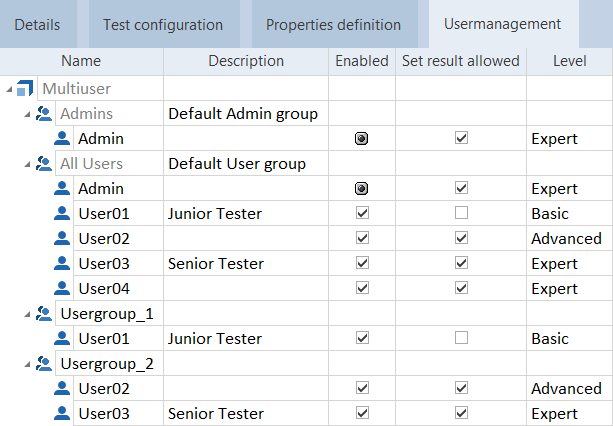This screenshot has width=613, height=426.
Task: Click the Description column header
Action: (246, 61)
